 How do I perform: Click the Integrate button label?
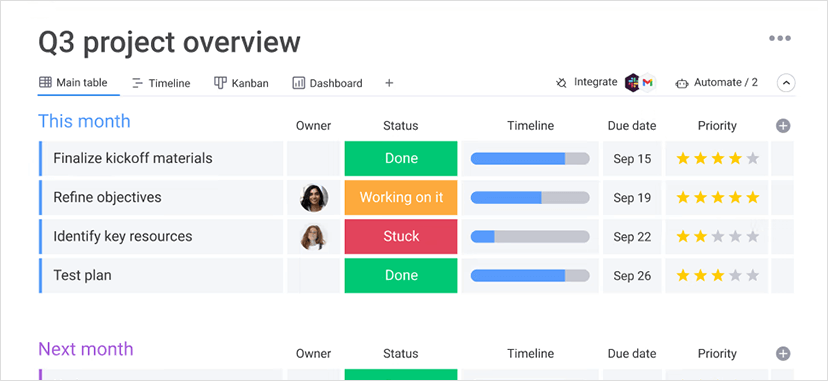point(596,82)
